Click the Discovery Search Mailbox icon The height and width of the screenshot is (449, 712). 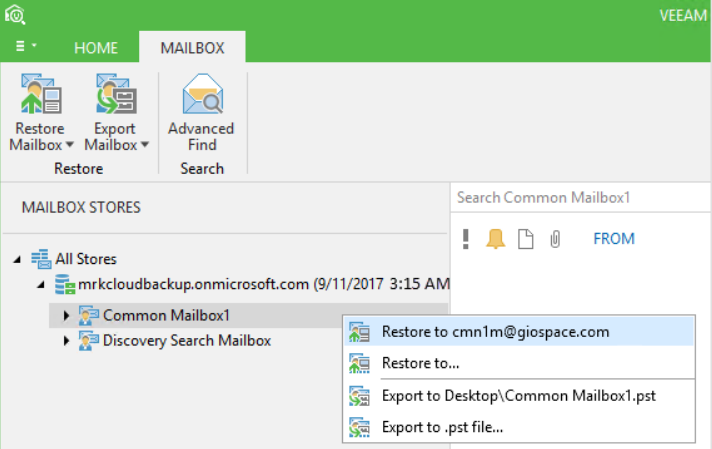pos(89,340)
